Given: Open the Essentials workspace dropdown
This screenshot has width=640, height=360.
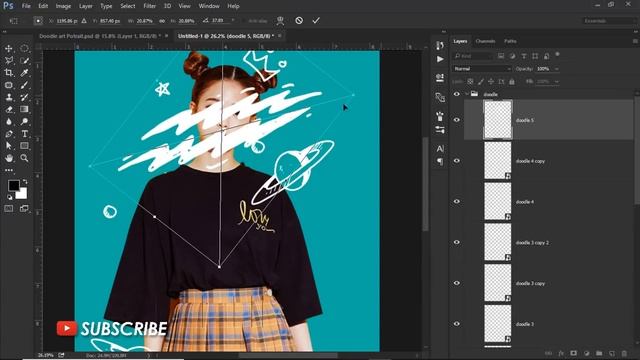Looking at the screenshot, I should 609,21.
